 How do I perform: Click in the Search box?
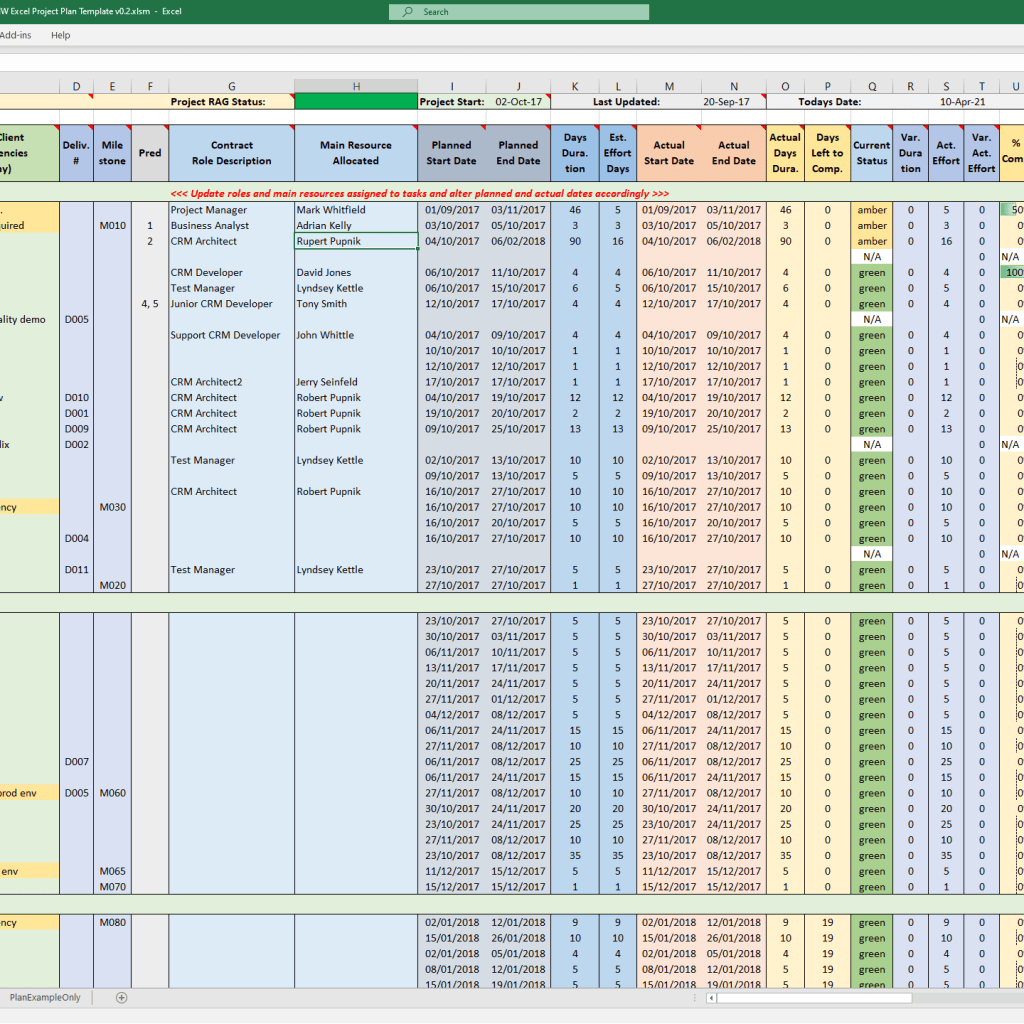[519, 12]
